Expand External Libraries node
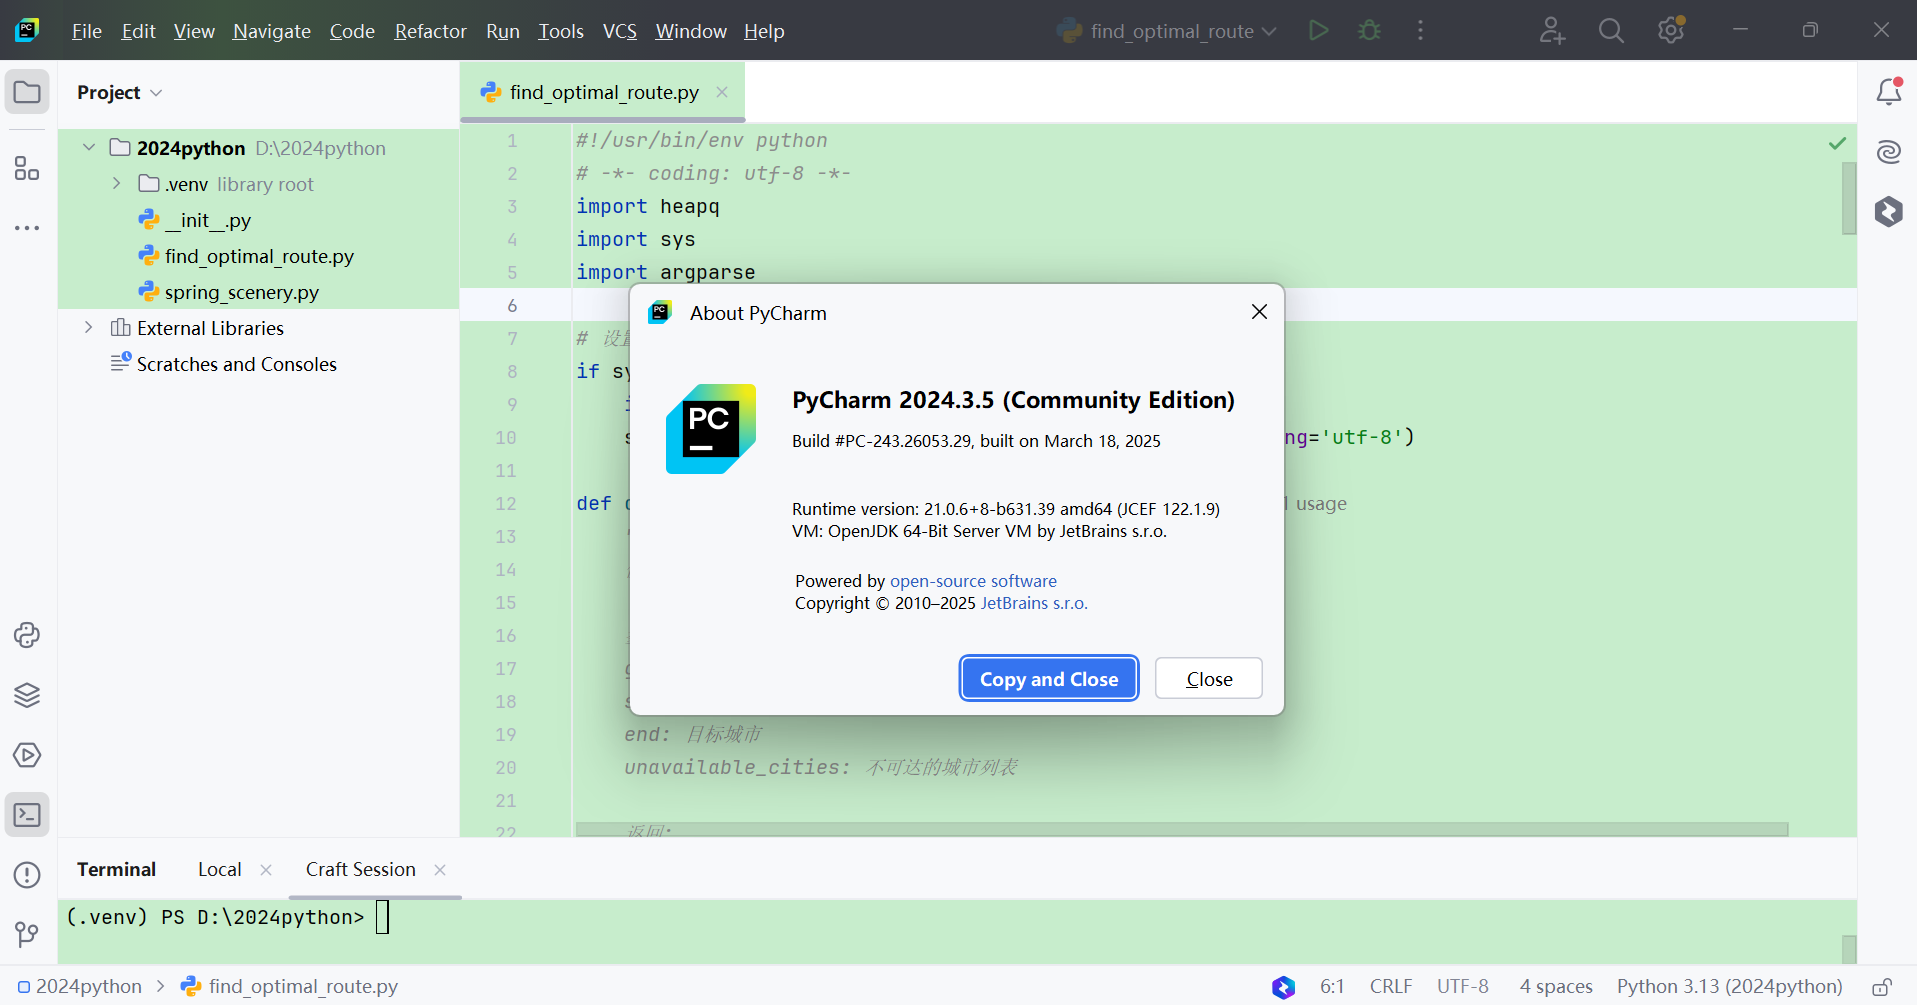The width and height of the screenshot is (1917, 1005). (89, 328)
